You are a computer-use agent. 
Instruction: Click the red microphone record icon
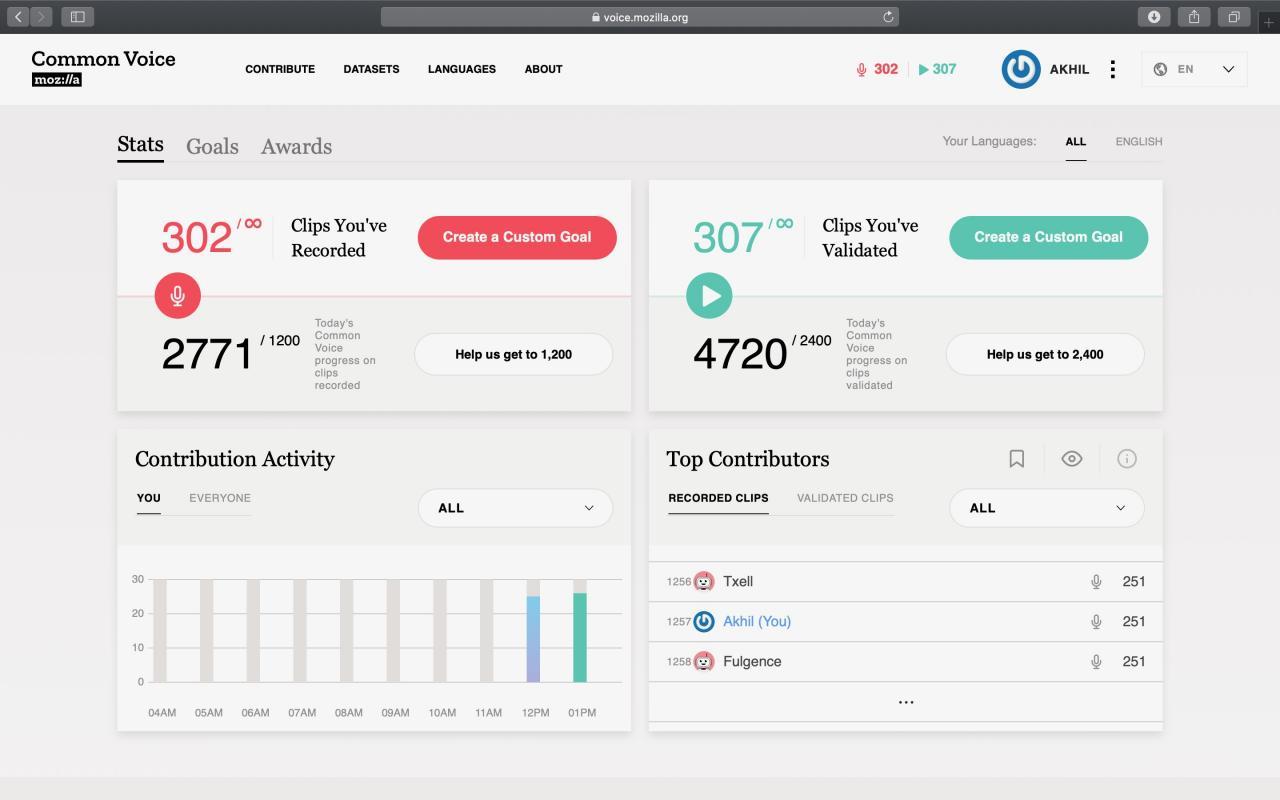[x=178, y=295]
